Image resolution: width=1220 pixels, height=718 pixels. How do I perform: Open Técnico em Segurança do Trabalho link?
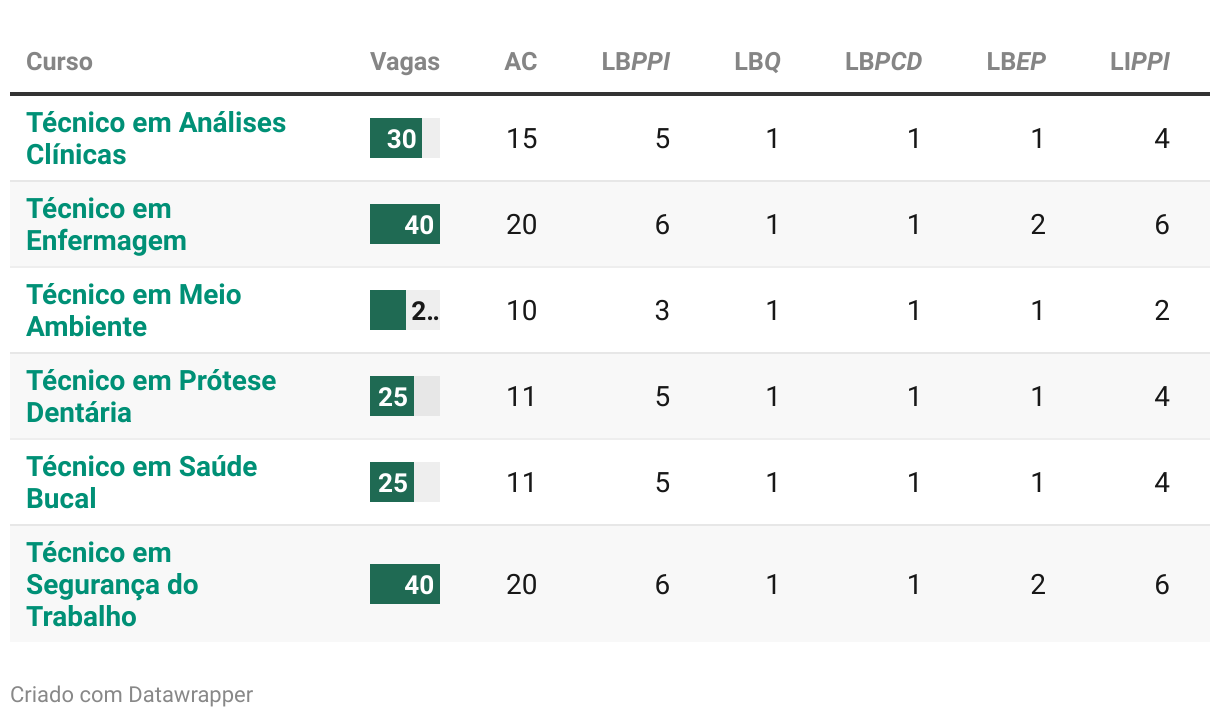pyautogui.click(x=112, y=584)
